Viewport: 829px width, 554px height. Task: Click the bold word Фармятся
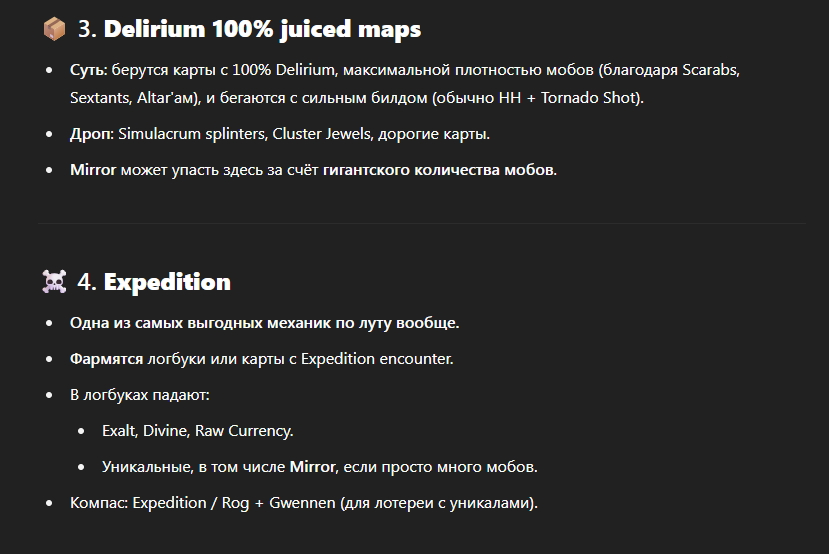coord(106,359)
